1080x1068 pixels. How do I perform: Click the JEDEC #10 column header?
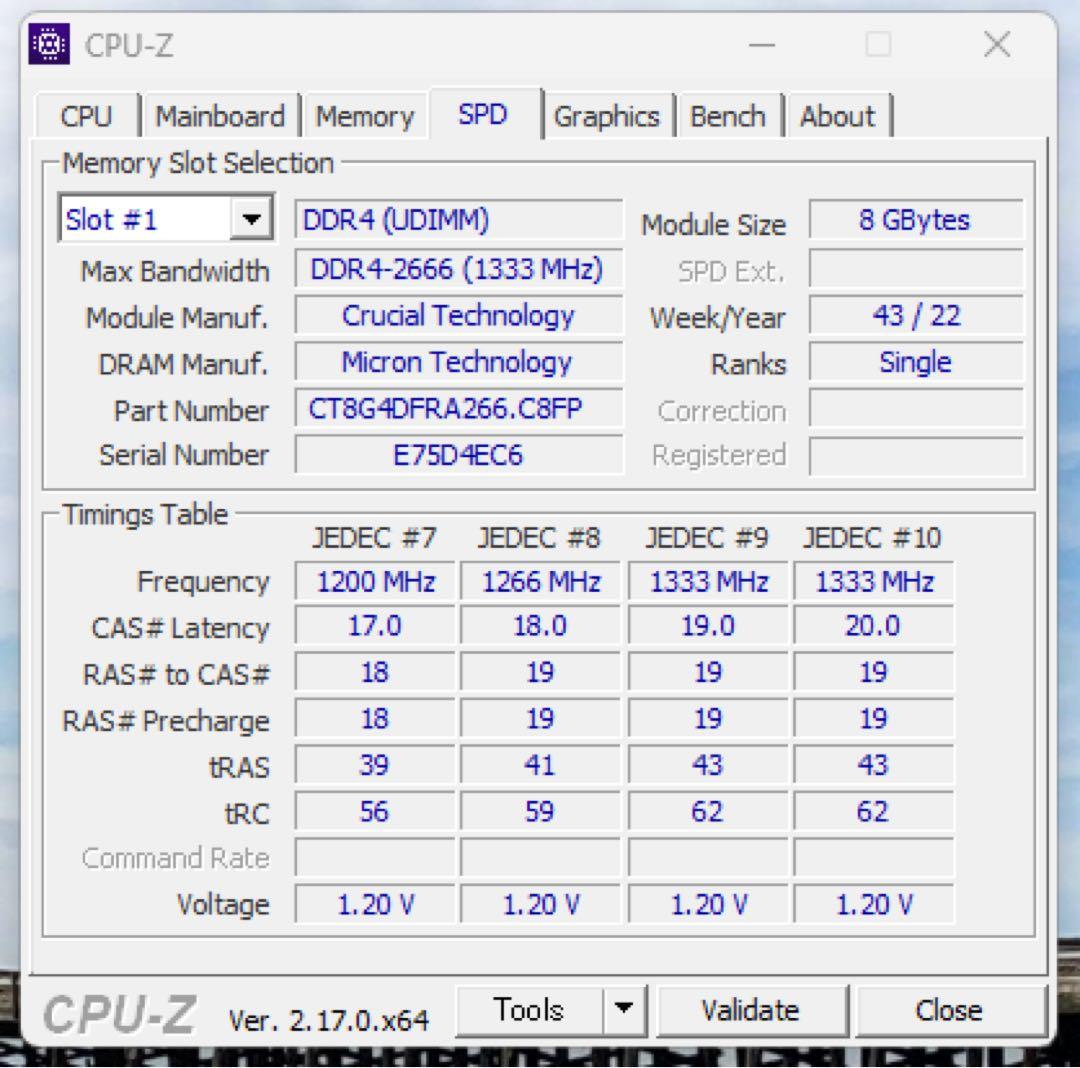pos(872,538)
